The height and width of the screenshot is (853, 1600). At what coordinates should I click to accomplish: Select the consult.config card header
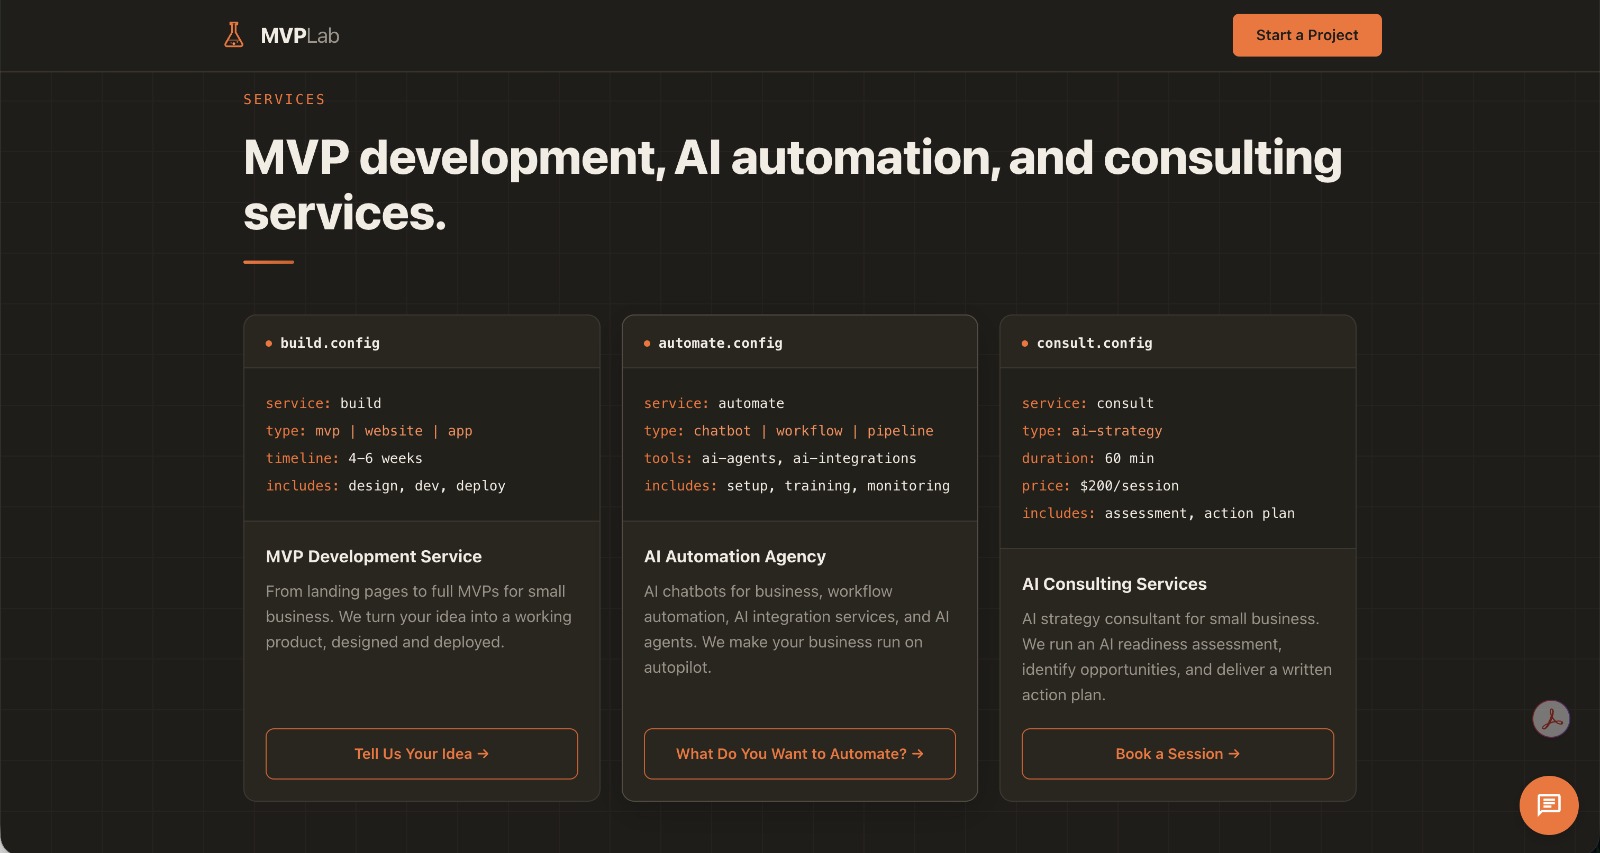point(1177,343)
